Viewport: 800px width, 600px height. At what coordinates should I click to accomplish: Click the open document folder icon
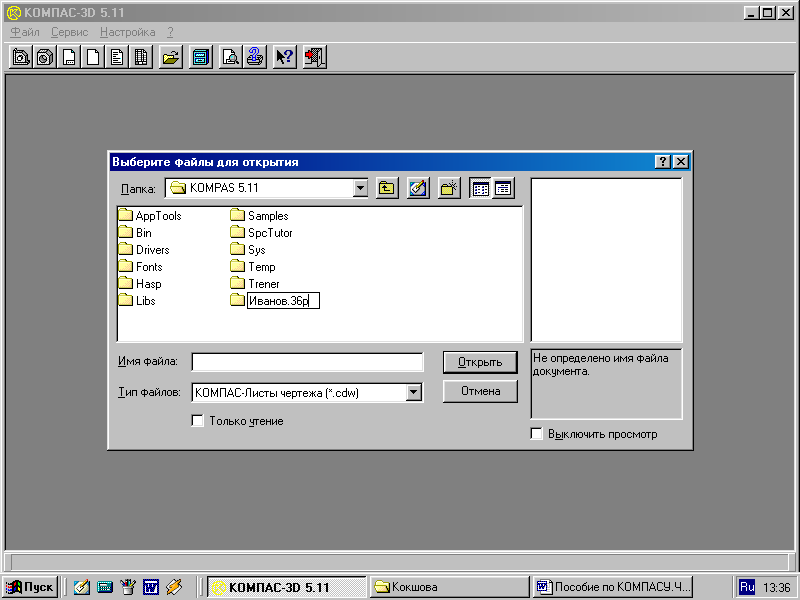[x=171, y=57]
